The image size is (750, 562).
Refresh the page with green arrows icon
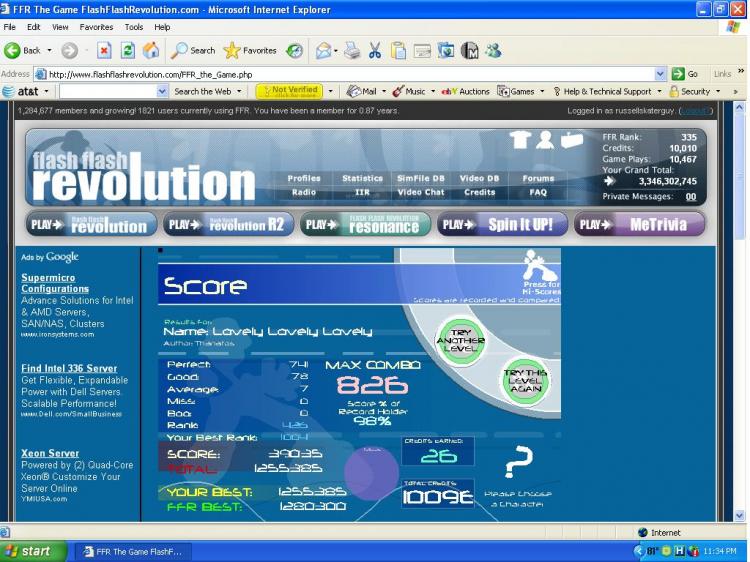pyautogui.click(x=127, y=50)
